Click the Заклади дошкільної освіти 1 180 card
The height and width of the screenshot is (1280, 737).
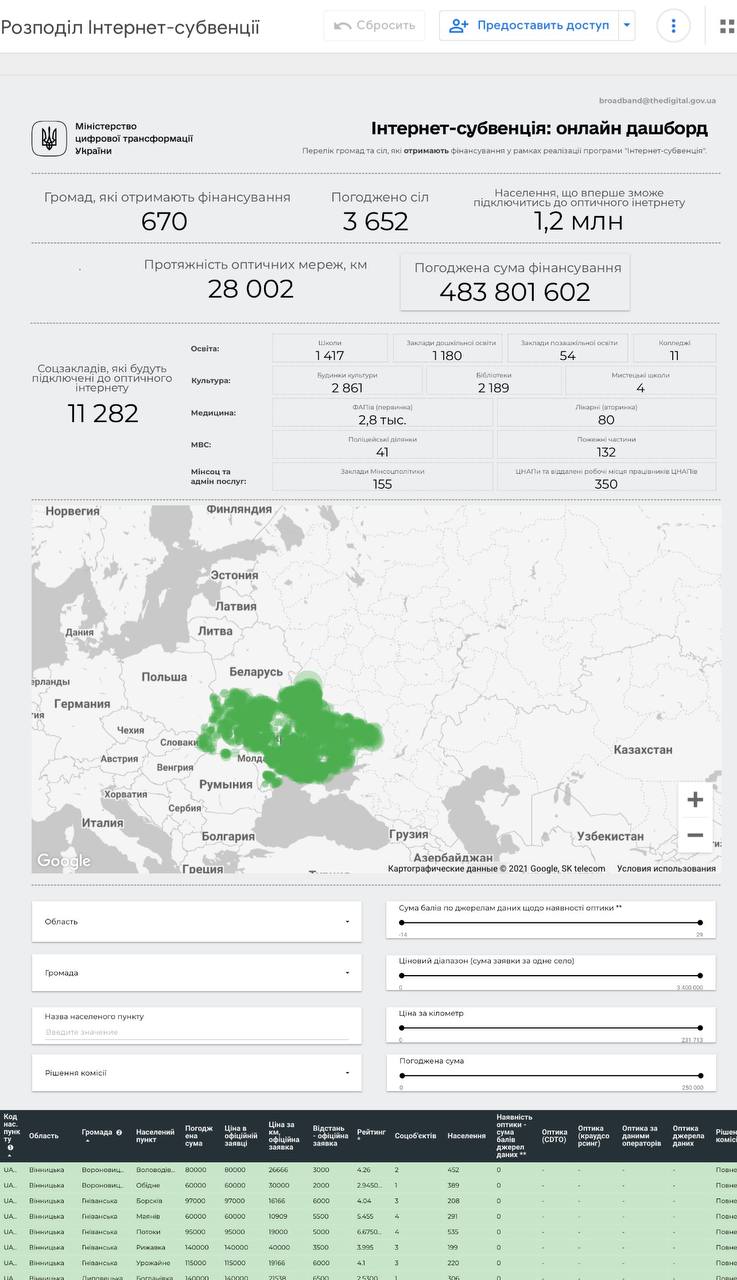pos(447,348)
